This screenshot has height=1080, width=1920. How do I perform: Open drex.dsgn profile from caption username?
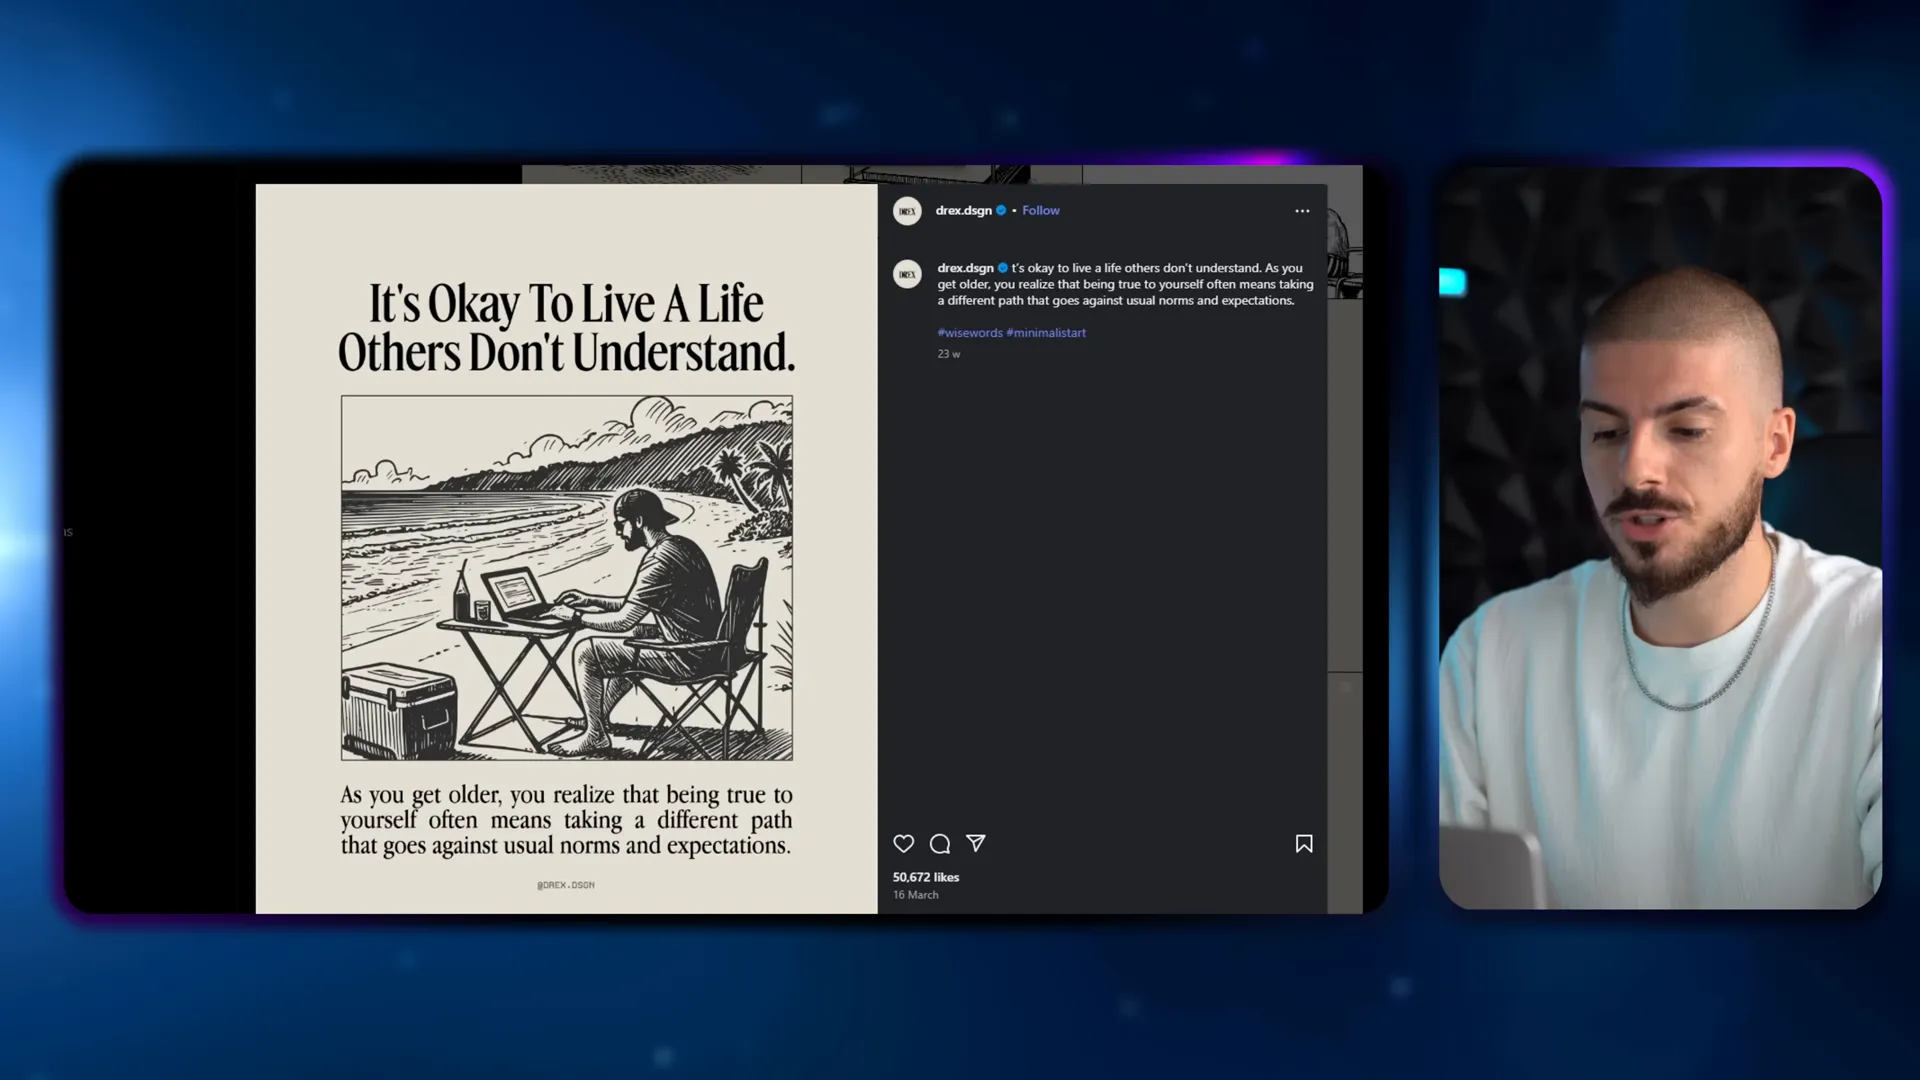pos(964,268)
